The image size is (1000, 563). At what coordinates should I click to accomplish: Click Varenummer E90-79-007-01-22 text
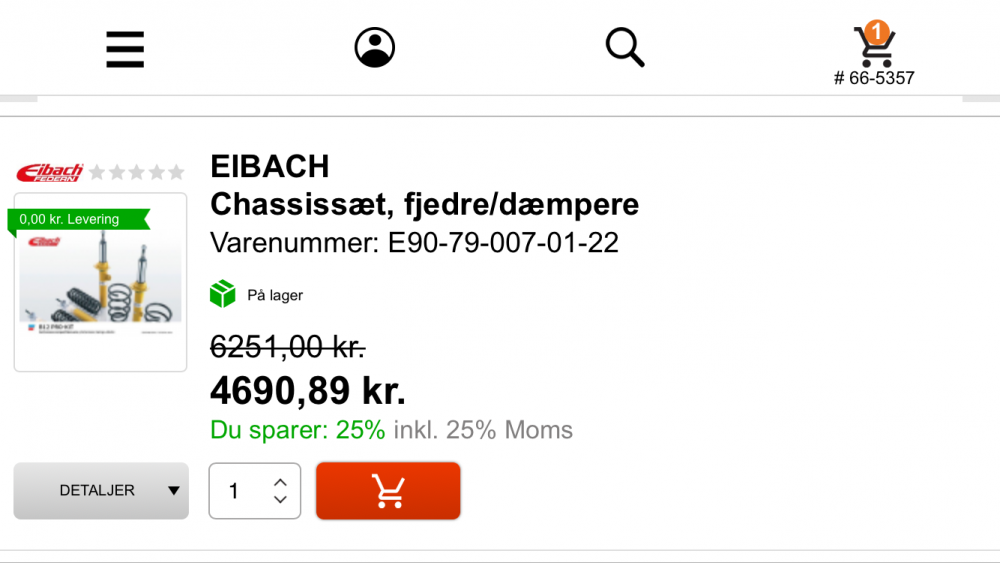coord(415,243)
